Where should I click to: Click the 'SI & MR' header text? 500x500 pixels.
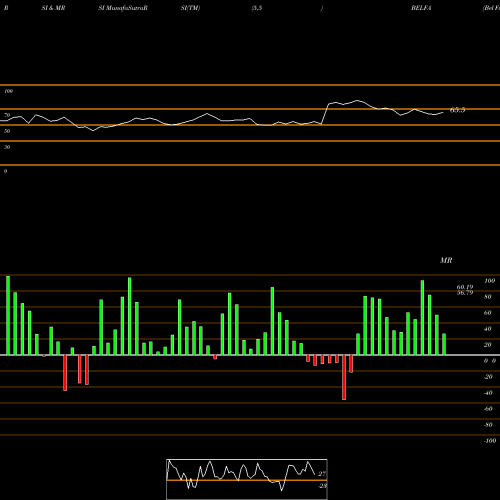[x=53, y=8]
